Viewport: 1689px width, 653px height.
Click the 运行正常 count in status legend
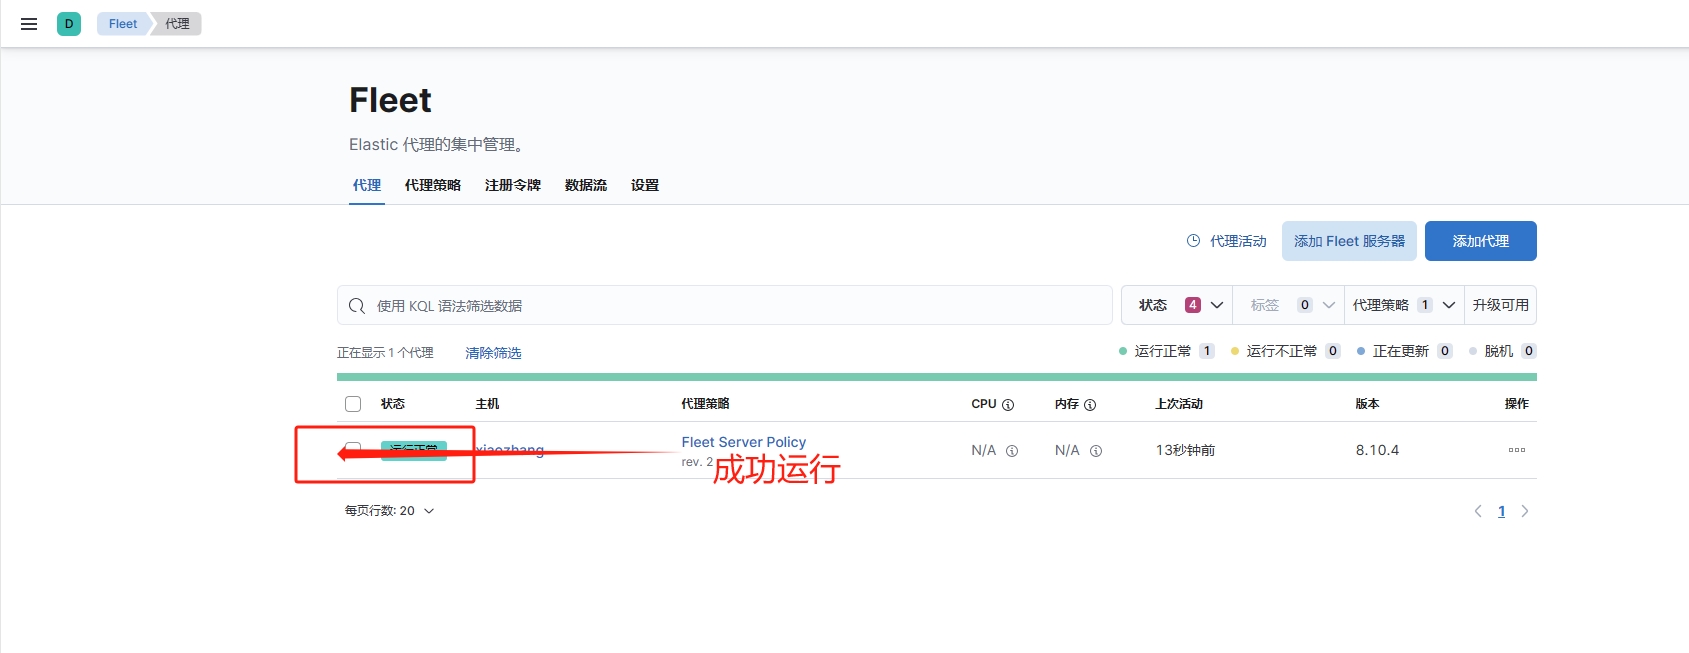pyautogui.click(x=1207, y=351)
